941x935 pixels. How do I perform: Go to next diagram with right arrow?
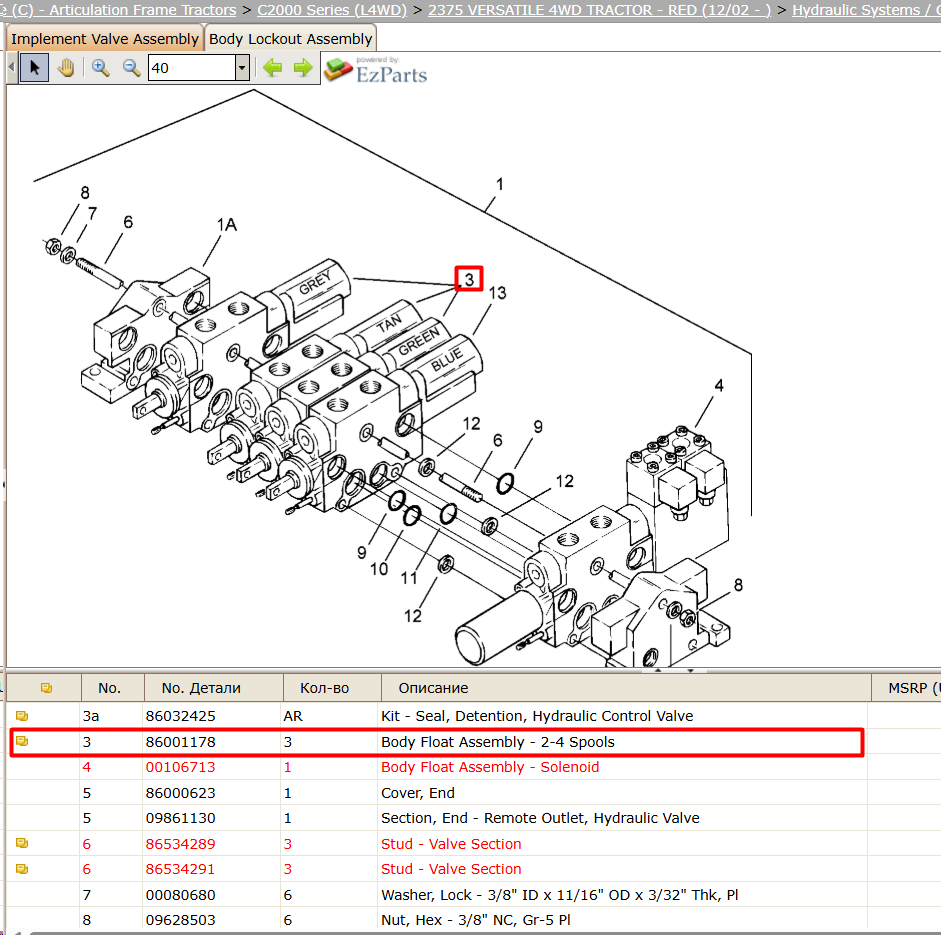(x=303, y=68)
